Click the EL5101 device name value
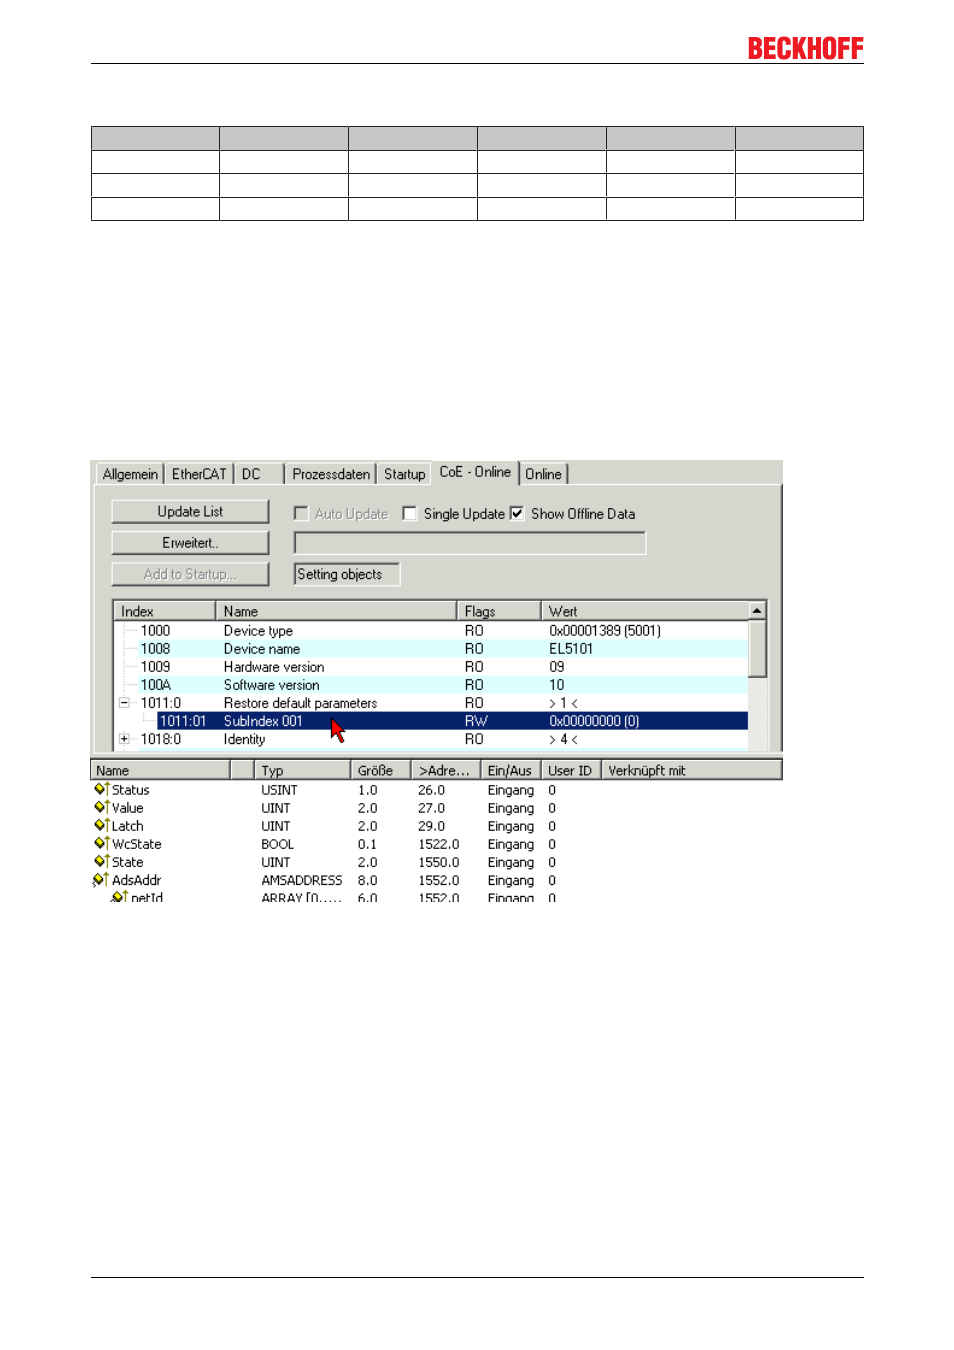Viewport: 954px width, 1350px height. [571, 649]
